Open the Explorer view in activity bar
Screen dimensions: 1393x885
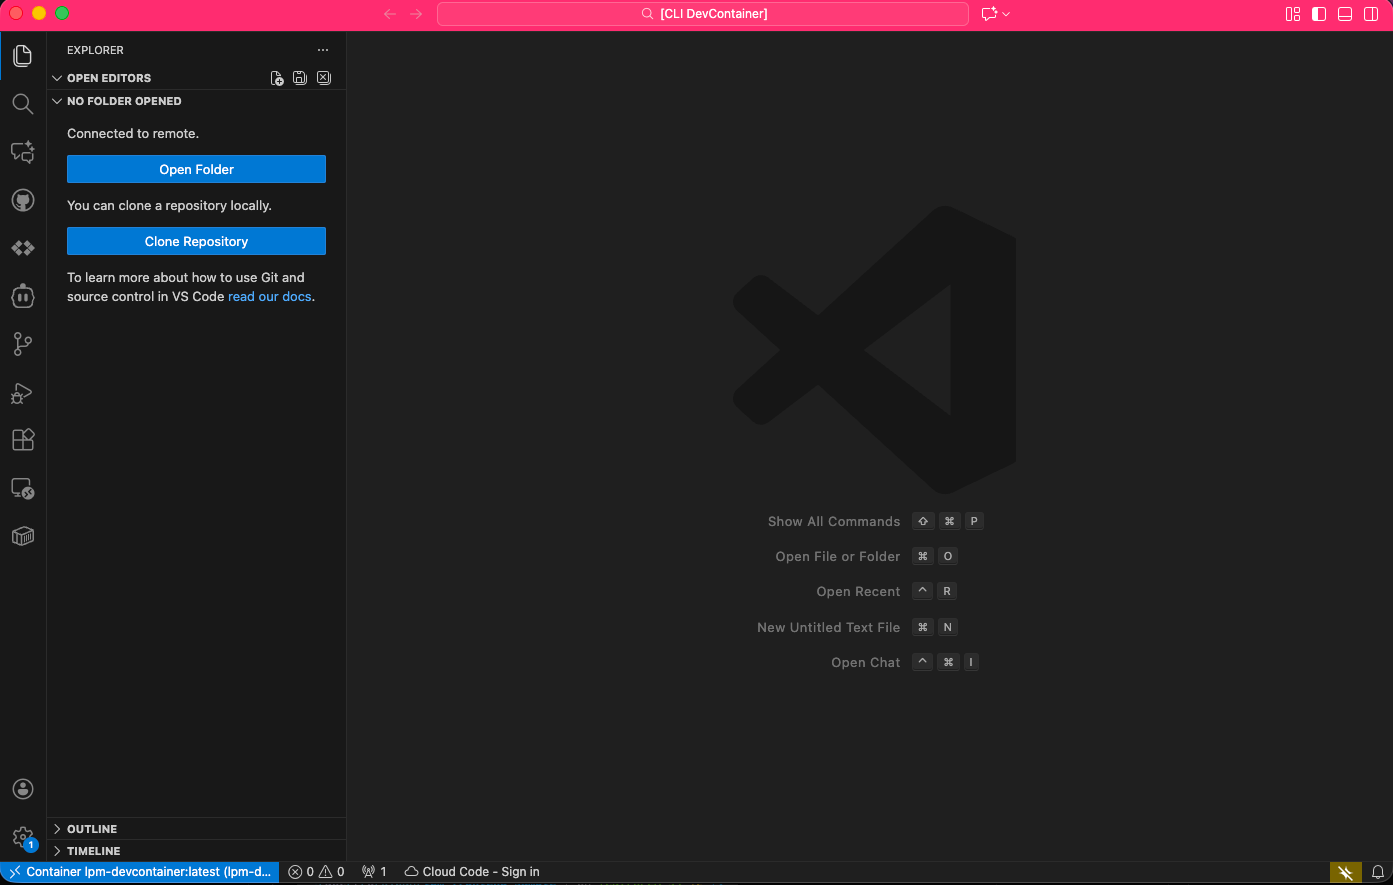click(x=23, y=56)
